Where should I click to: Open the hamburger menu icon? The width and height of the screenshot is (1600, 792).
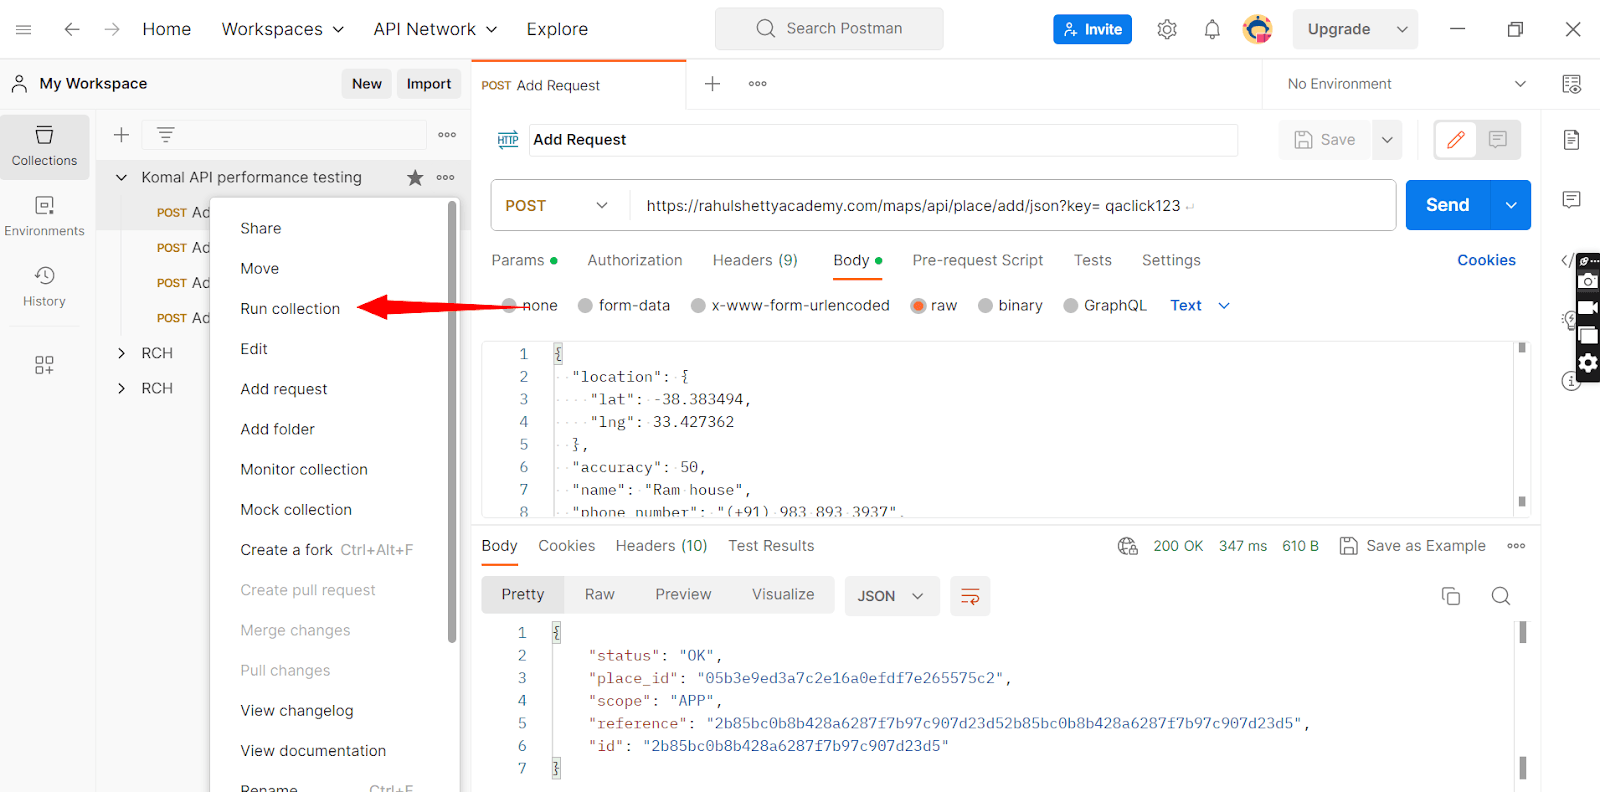(24, 30)
